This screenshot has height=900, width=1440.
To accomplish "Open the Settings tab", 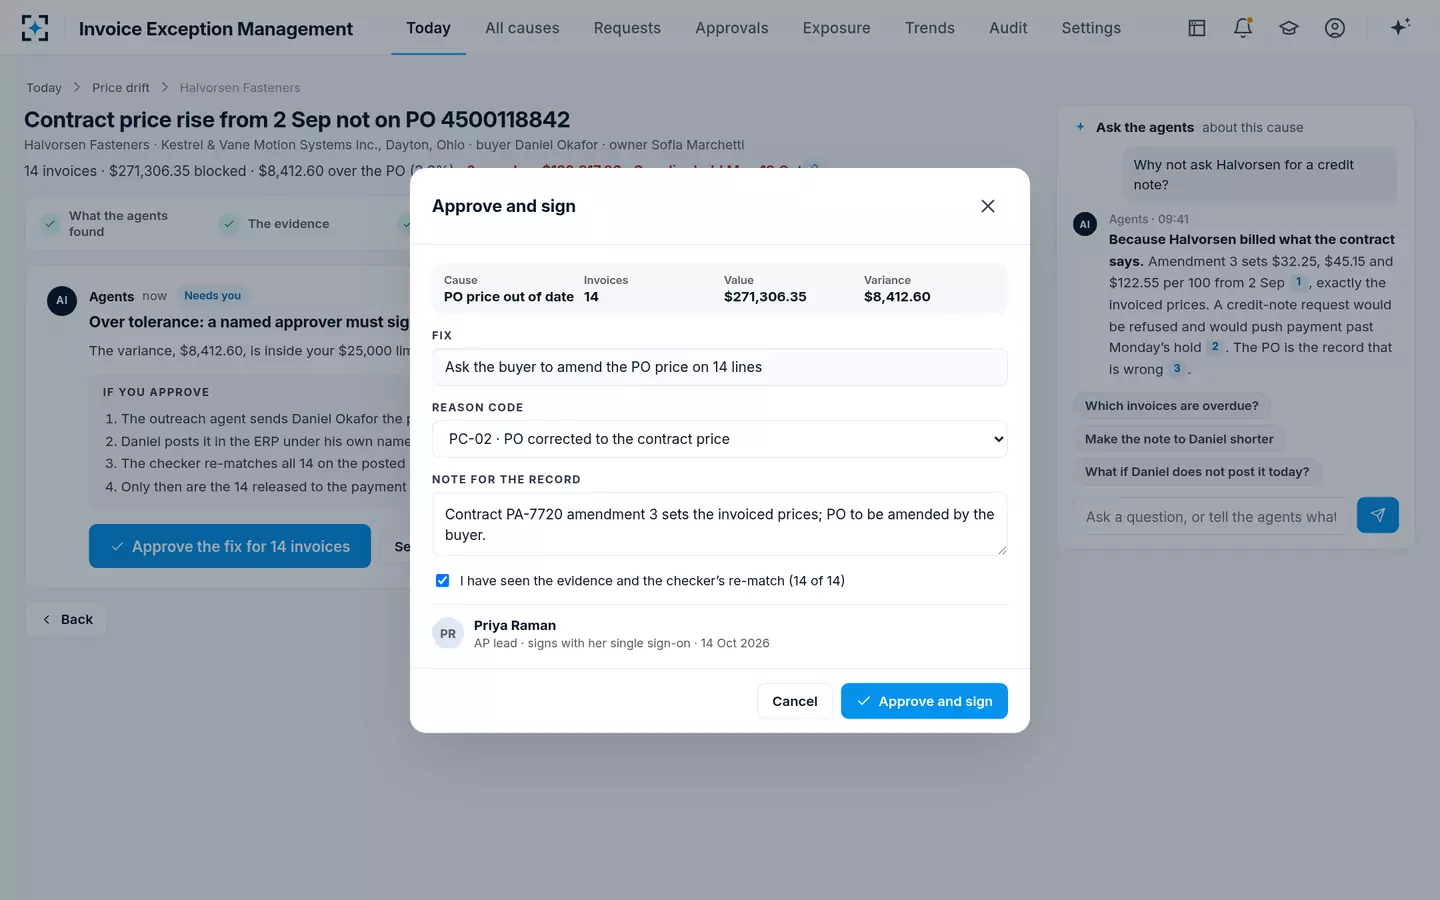I will (x=1091, y=28).
